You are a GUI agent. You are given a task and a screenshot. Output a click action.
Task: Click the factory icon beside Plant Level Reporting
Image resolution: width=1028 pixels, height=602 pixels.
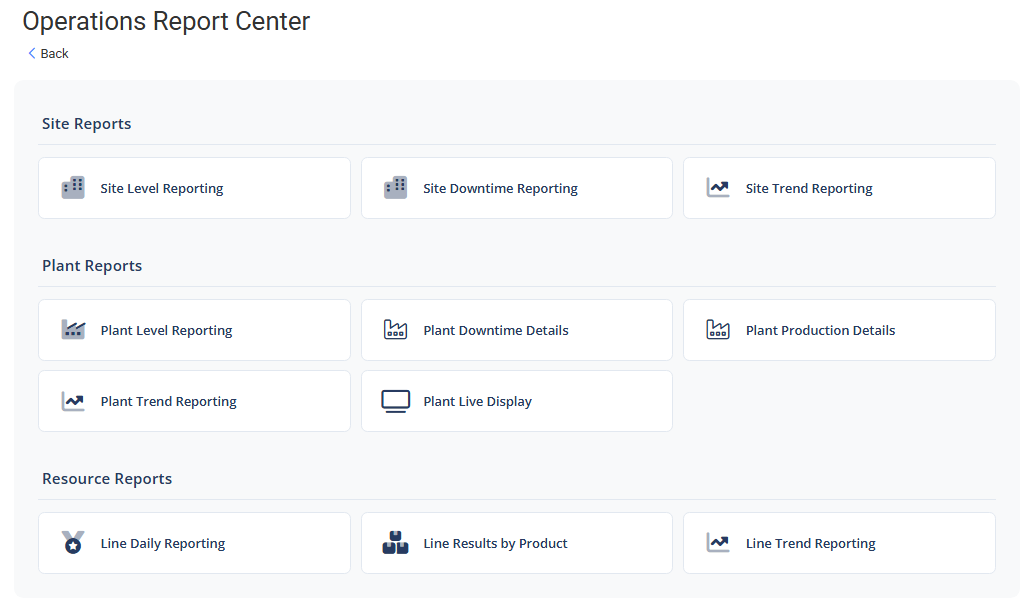coord(73,330)
